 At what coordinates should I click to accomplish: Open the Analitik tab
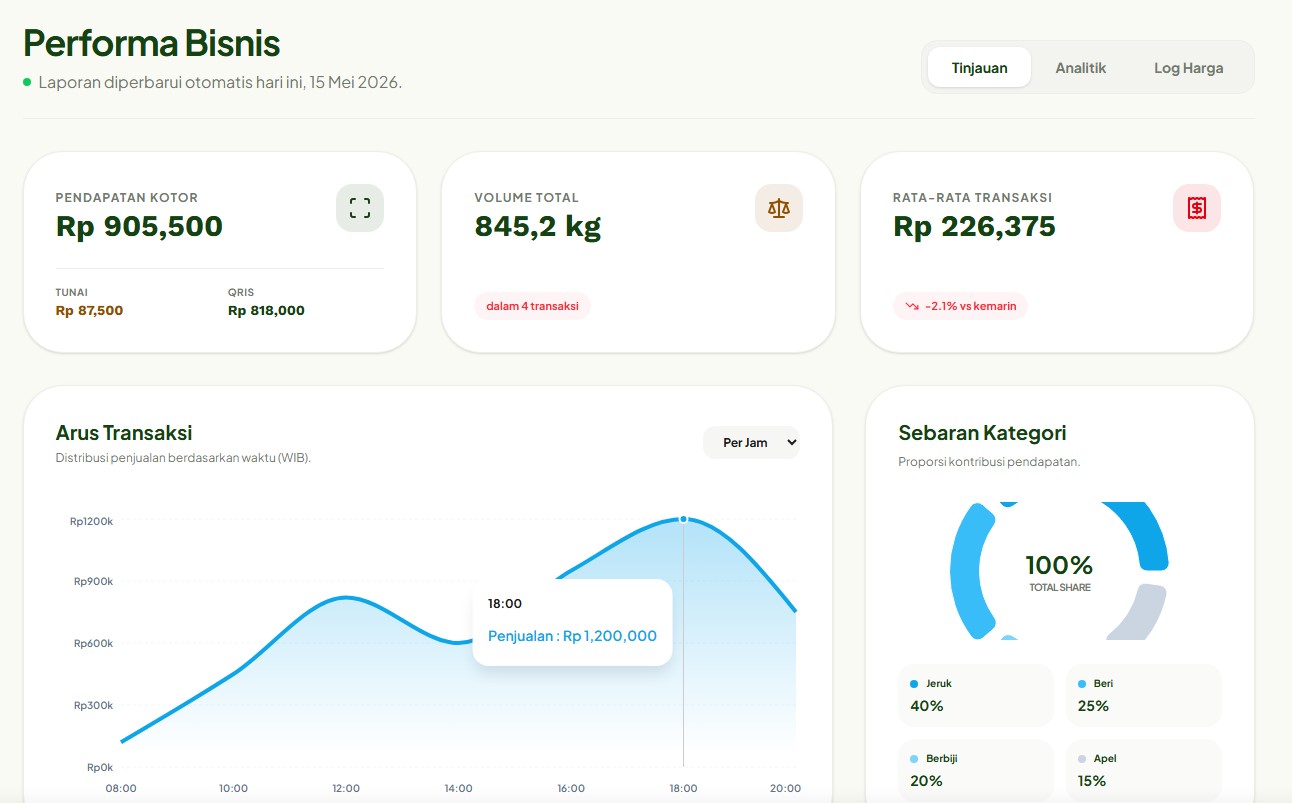tap(1080, 68)
